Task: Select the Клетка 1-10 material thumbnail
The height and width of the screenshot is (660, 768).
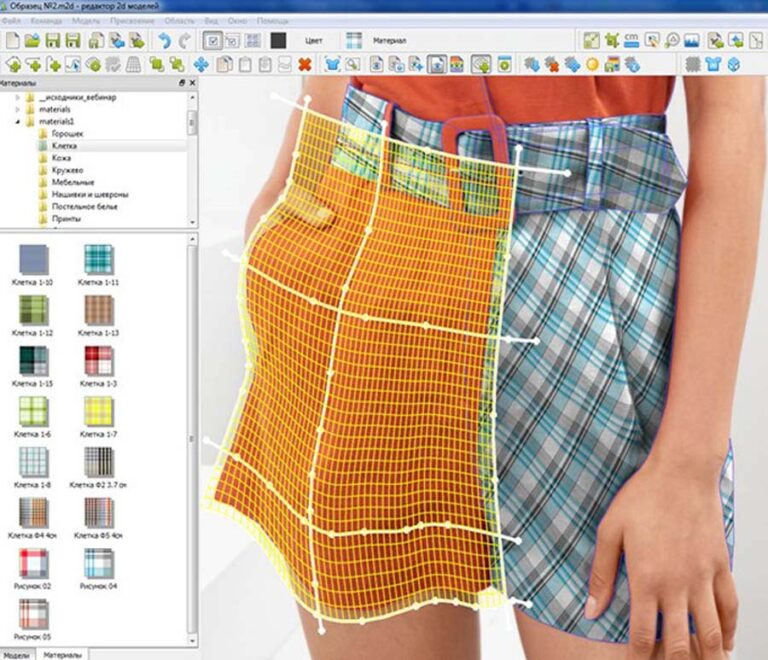Action: [33, 259]
